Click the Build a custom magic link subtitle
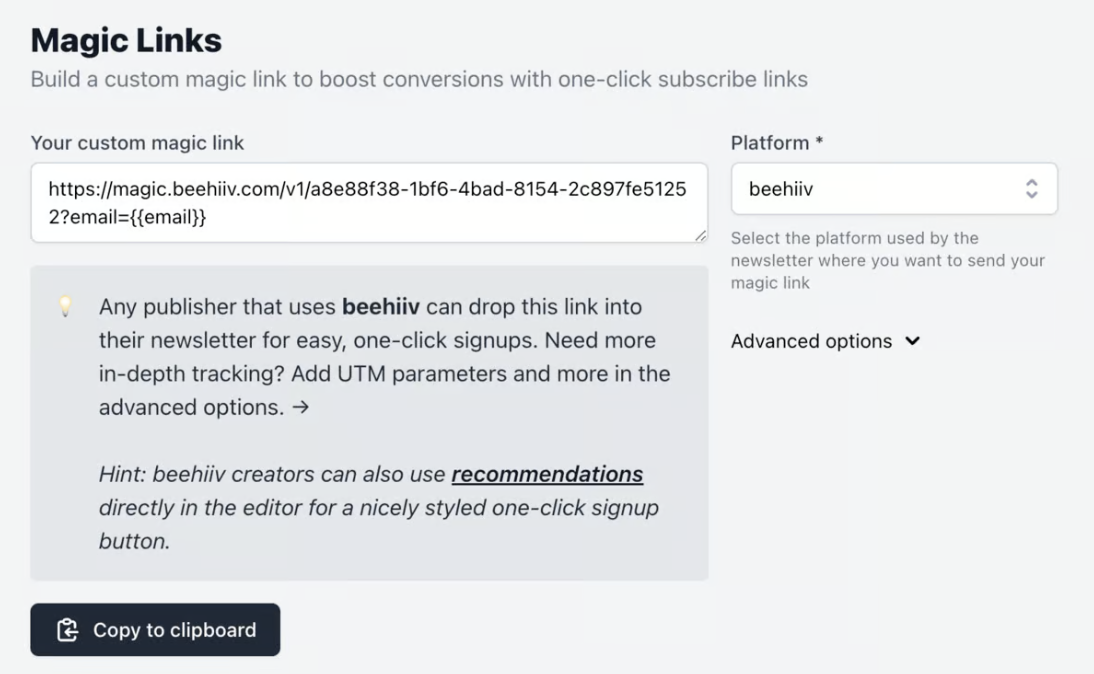This screenshot has width=1094, height=674. (419, 80)
